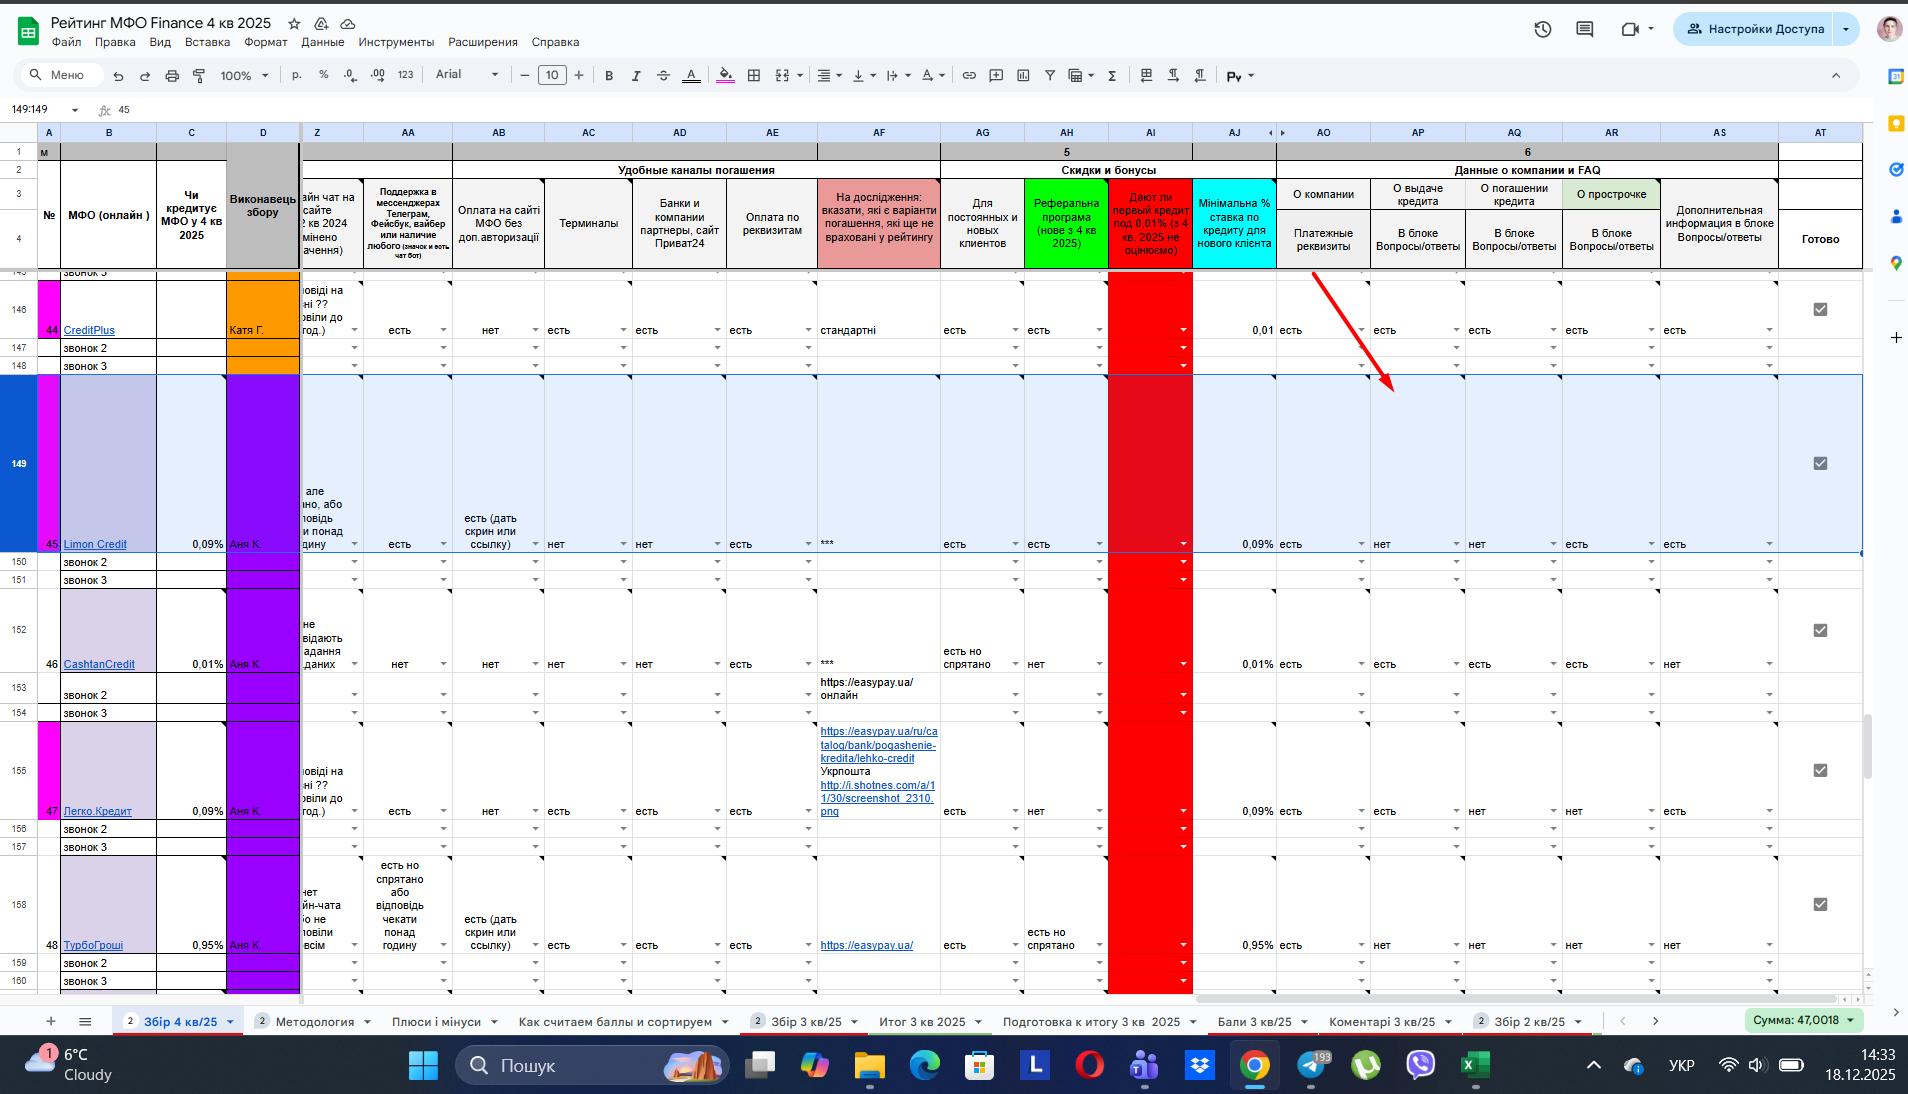Open the borders tool

click(x=754, y=75)
